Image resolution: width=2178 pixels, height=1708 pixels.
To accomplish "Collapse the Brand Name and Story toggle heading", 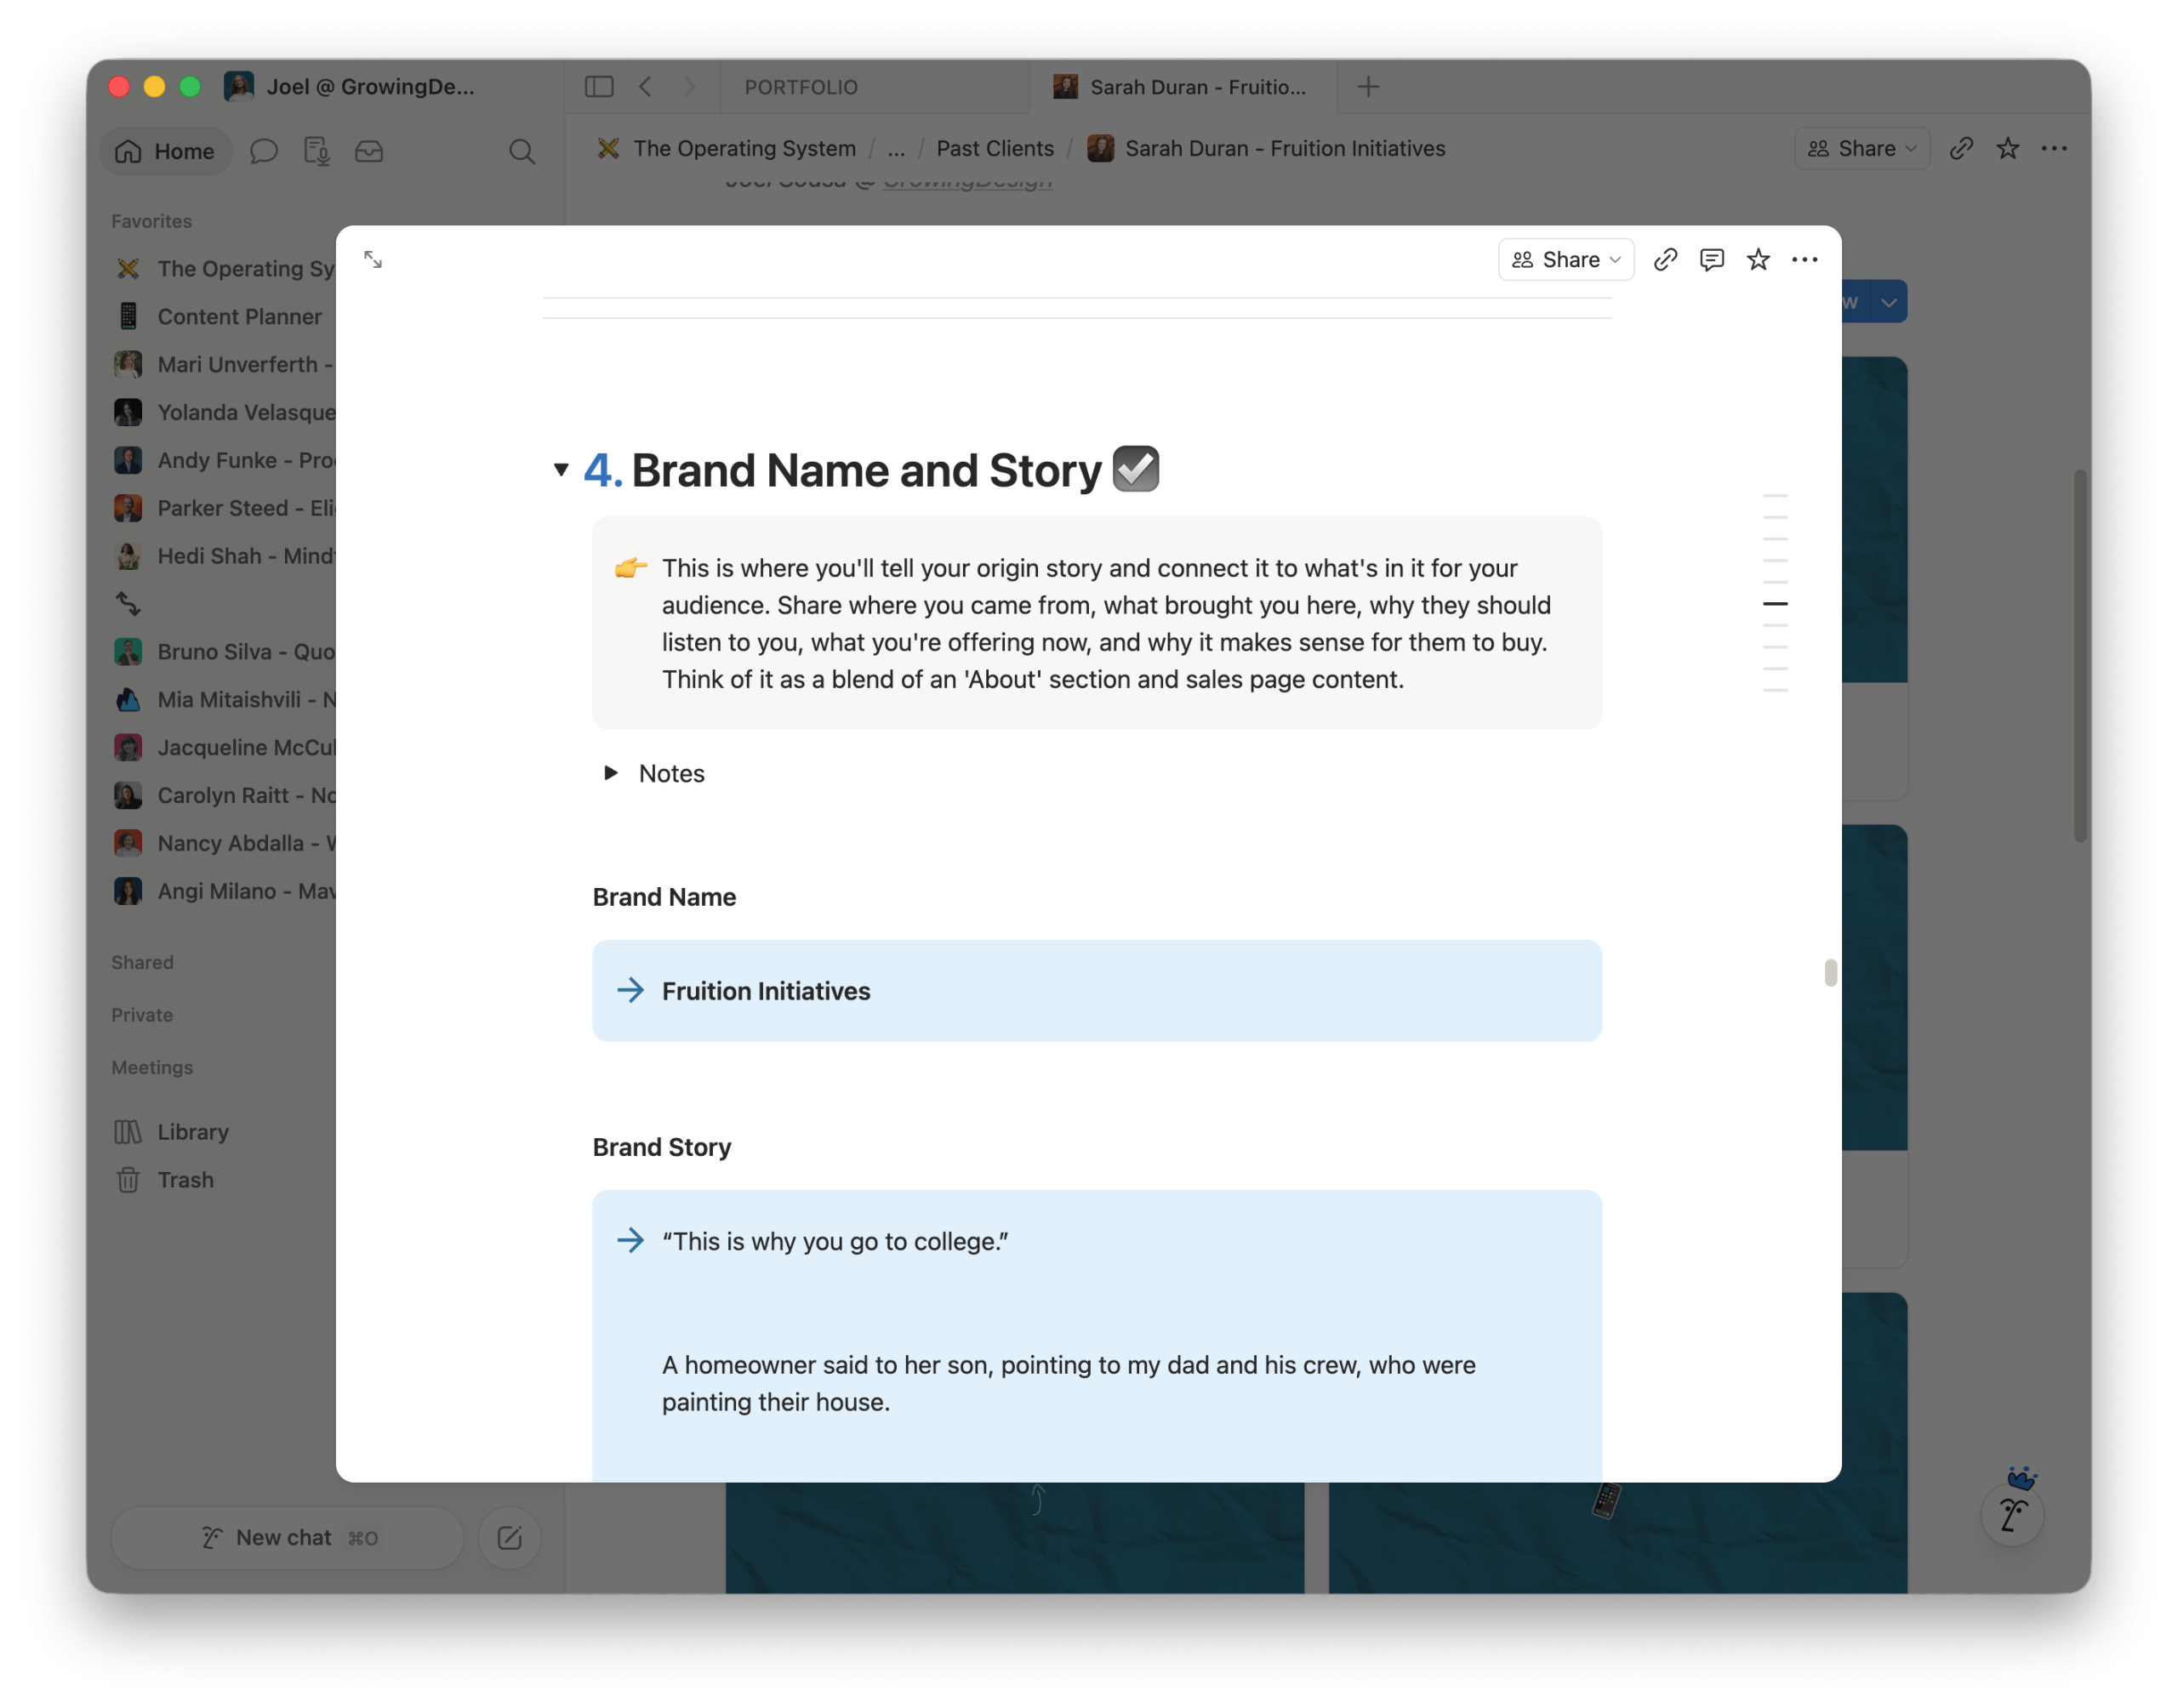I will [x=561, y=470].
